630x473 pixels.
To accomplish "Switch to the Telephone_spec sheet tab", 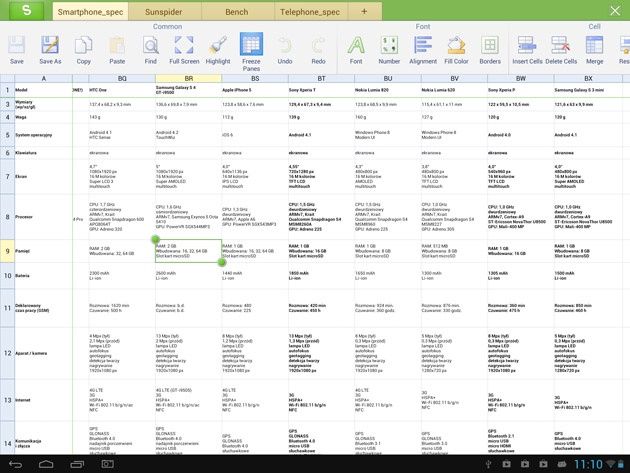I will (310, 12).
